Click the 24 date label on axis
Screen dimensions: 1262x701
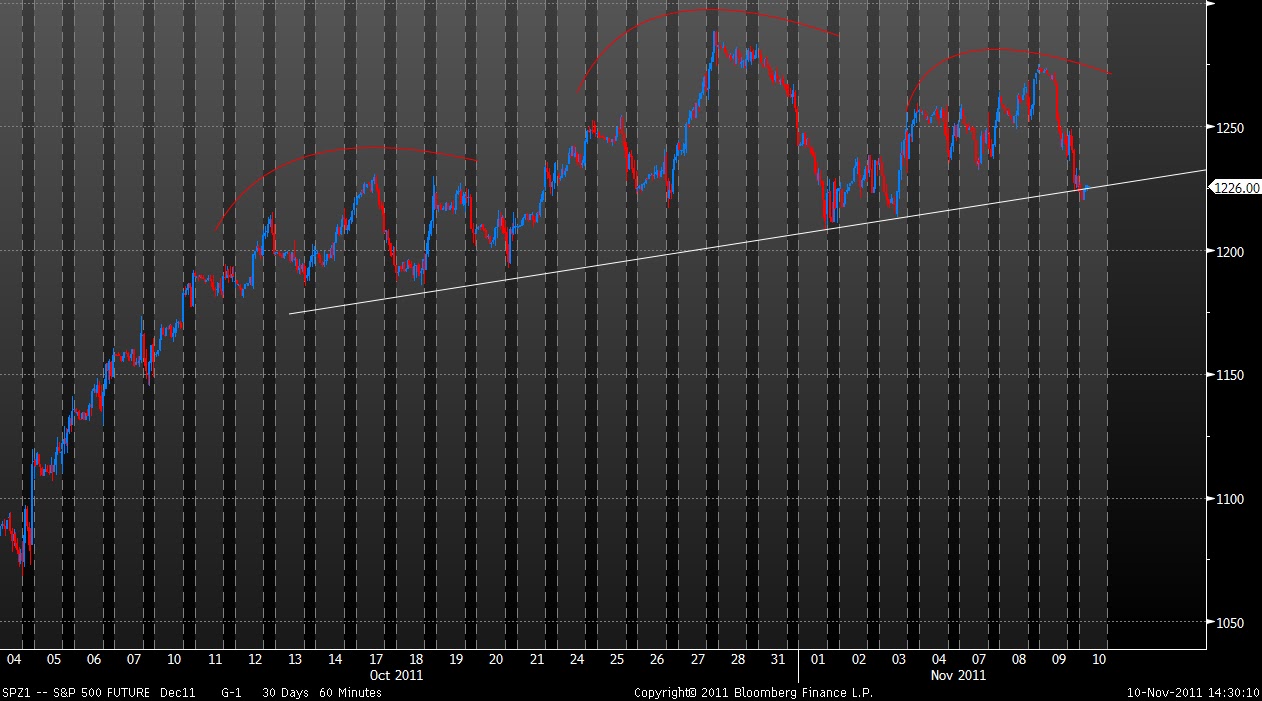(x=577, y=660)
